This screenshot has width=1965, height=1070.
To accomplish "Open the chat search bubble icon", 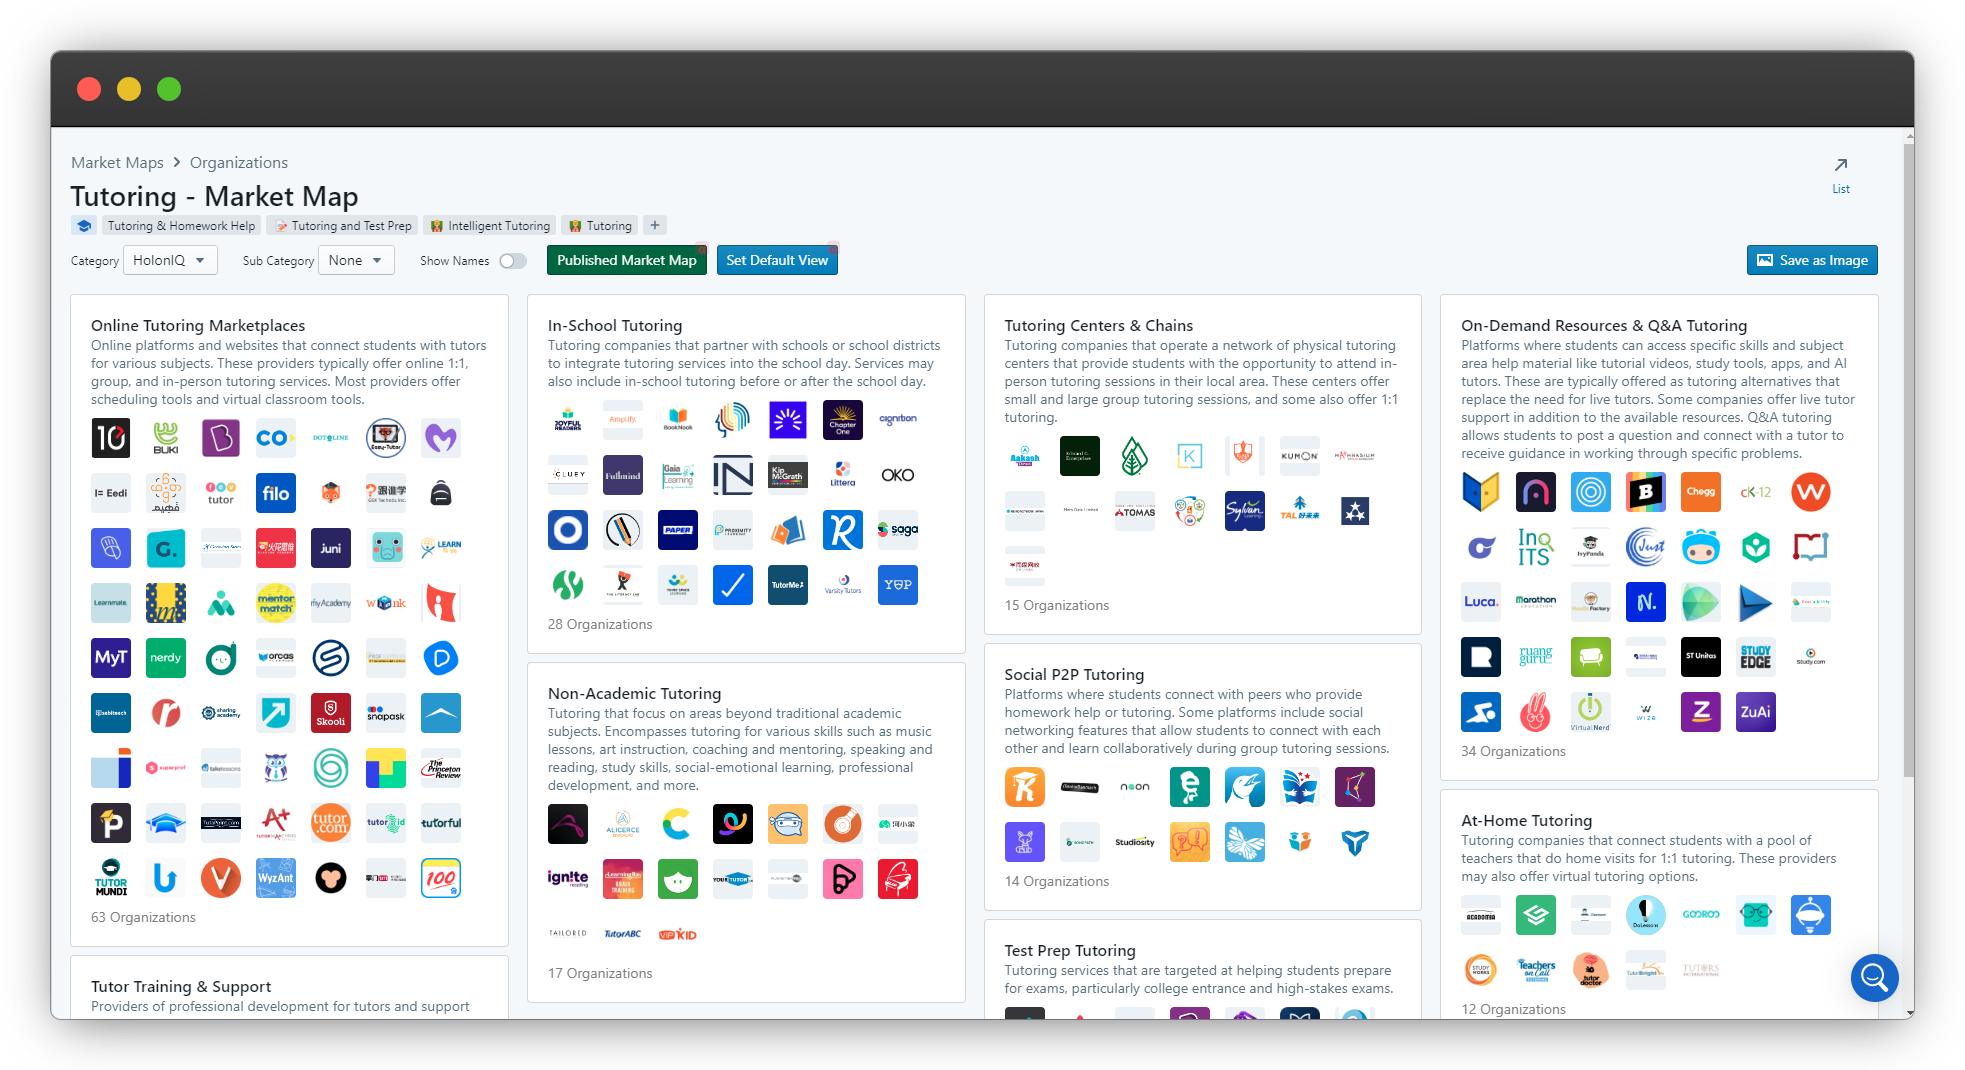I will coord(1875,977).
